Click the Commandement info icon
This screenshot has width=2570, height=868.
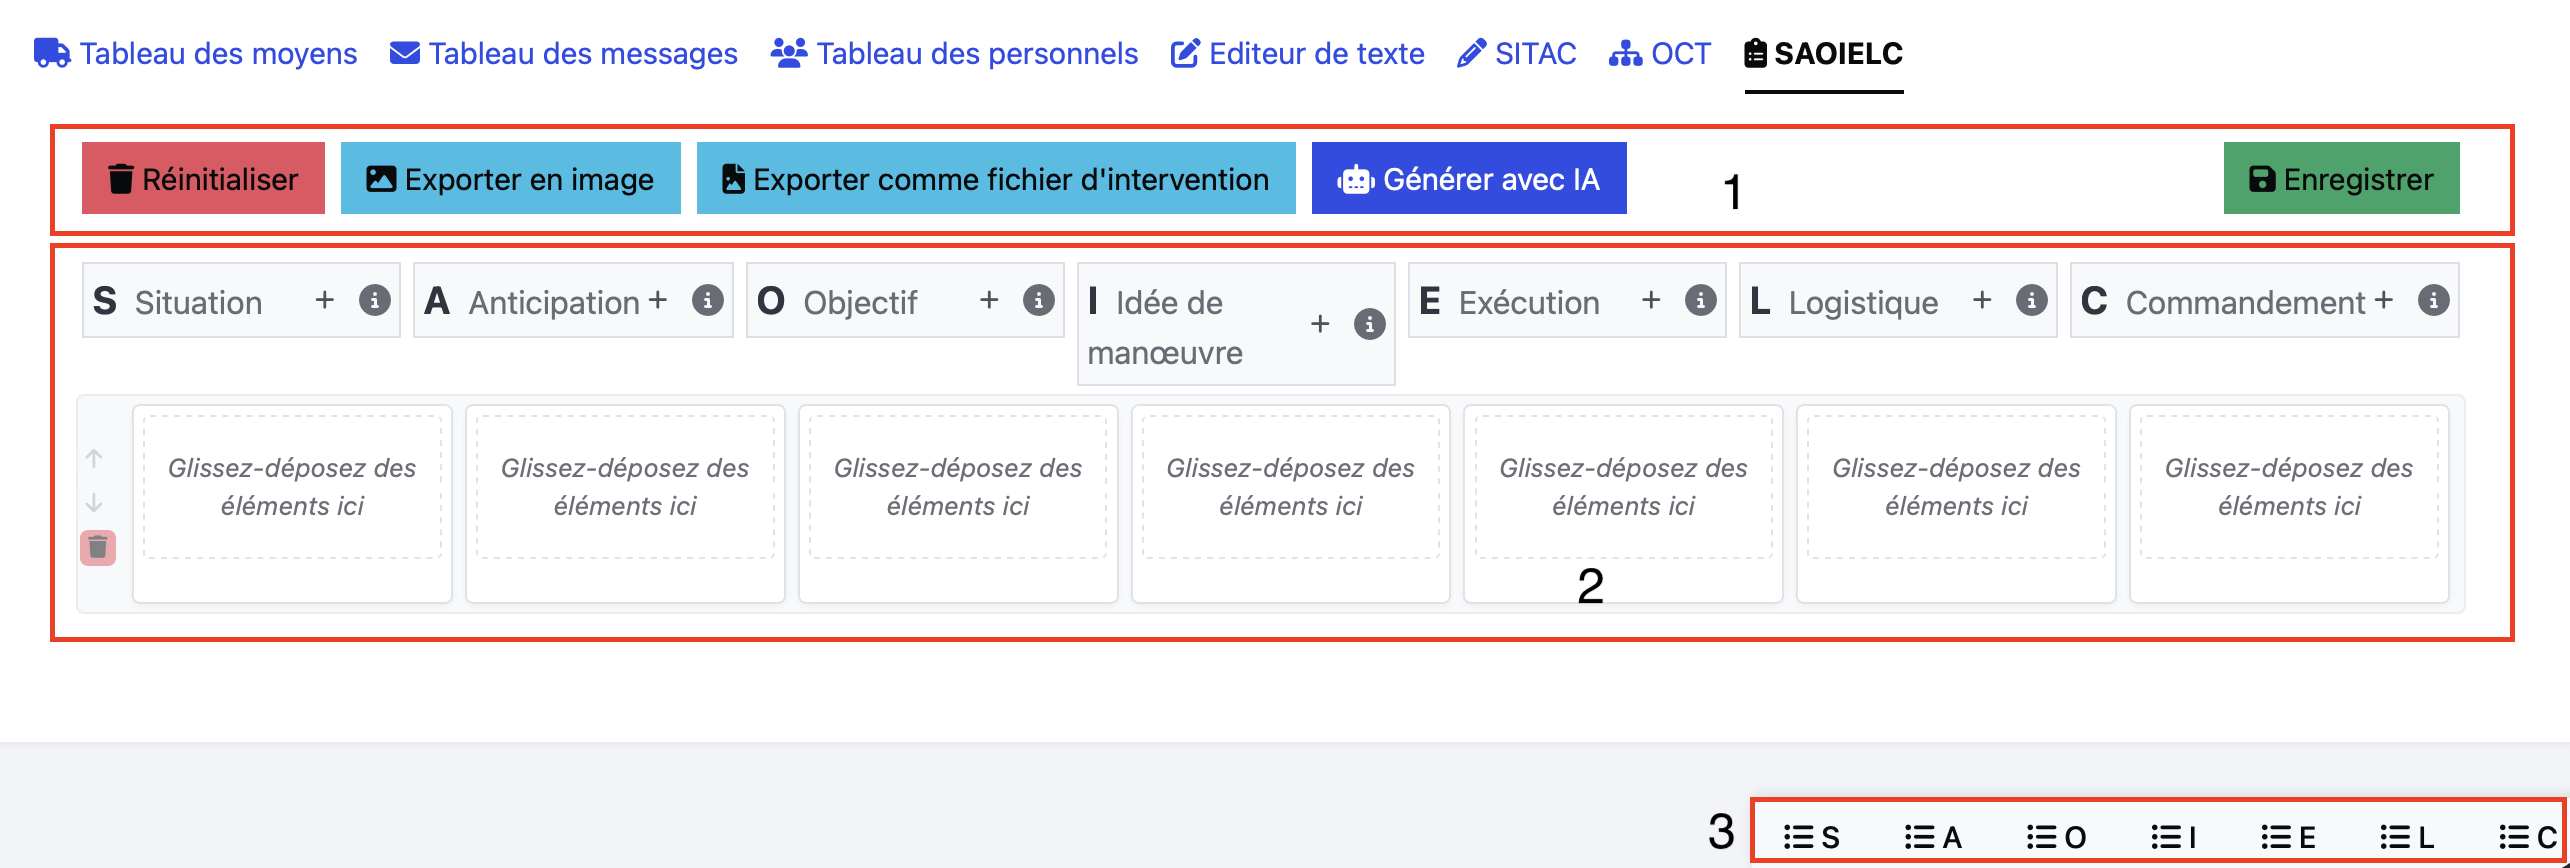2433,300
